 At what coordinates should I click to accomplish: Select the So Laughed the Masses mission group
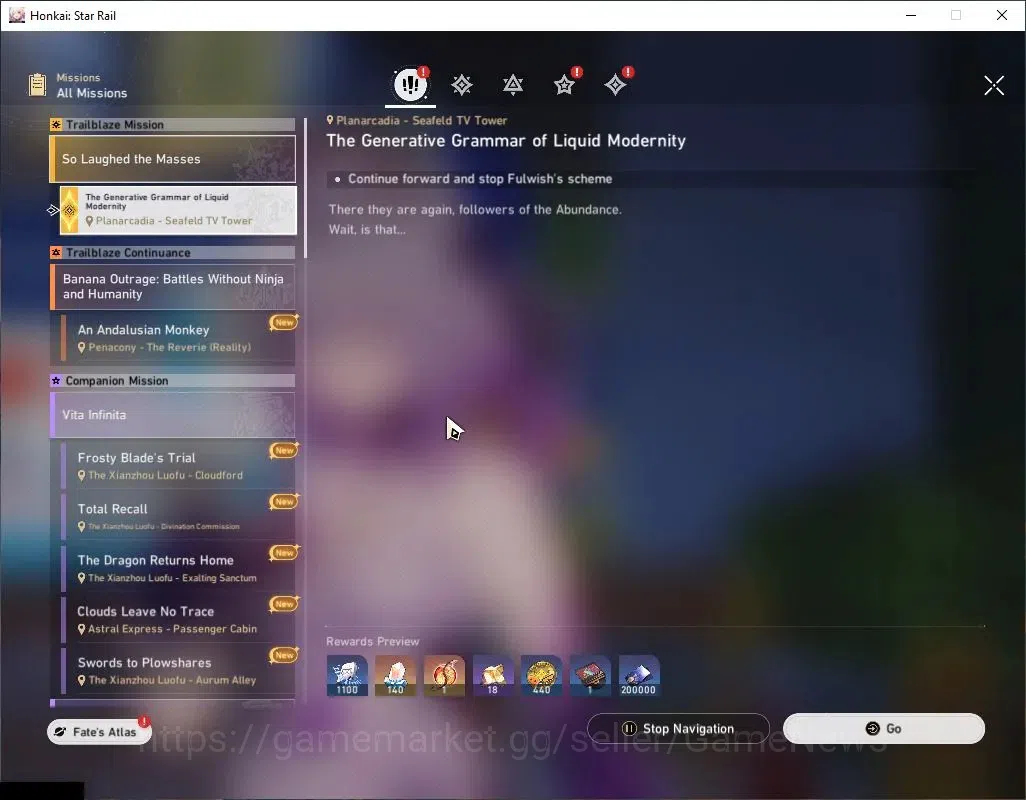(x=173, y=159)
